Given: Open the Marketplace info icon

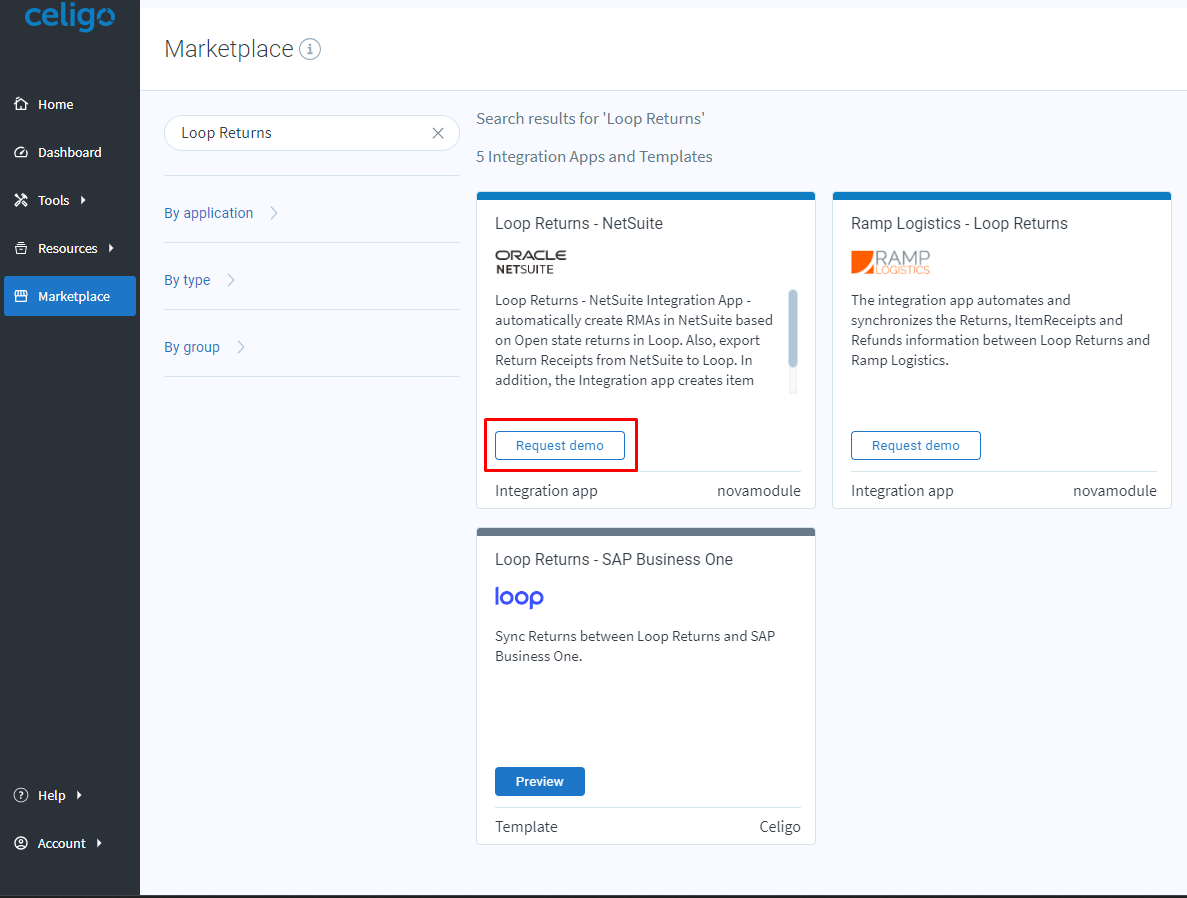Looking at the screenshot, I should (310, 49).
